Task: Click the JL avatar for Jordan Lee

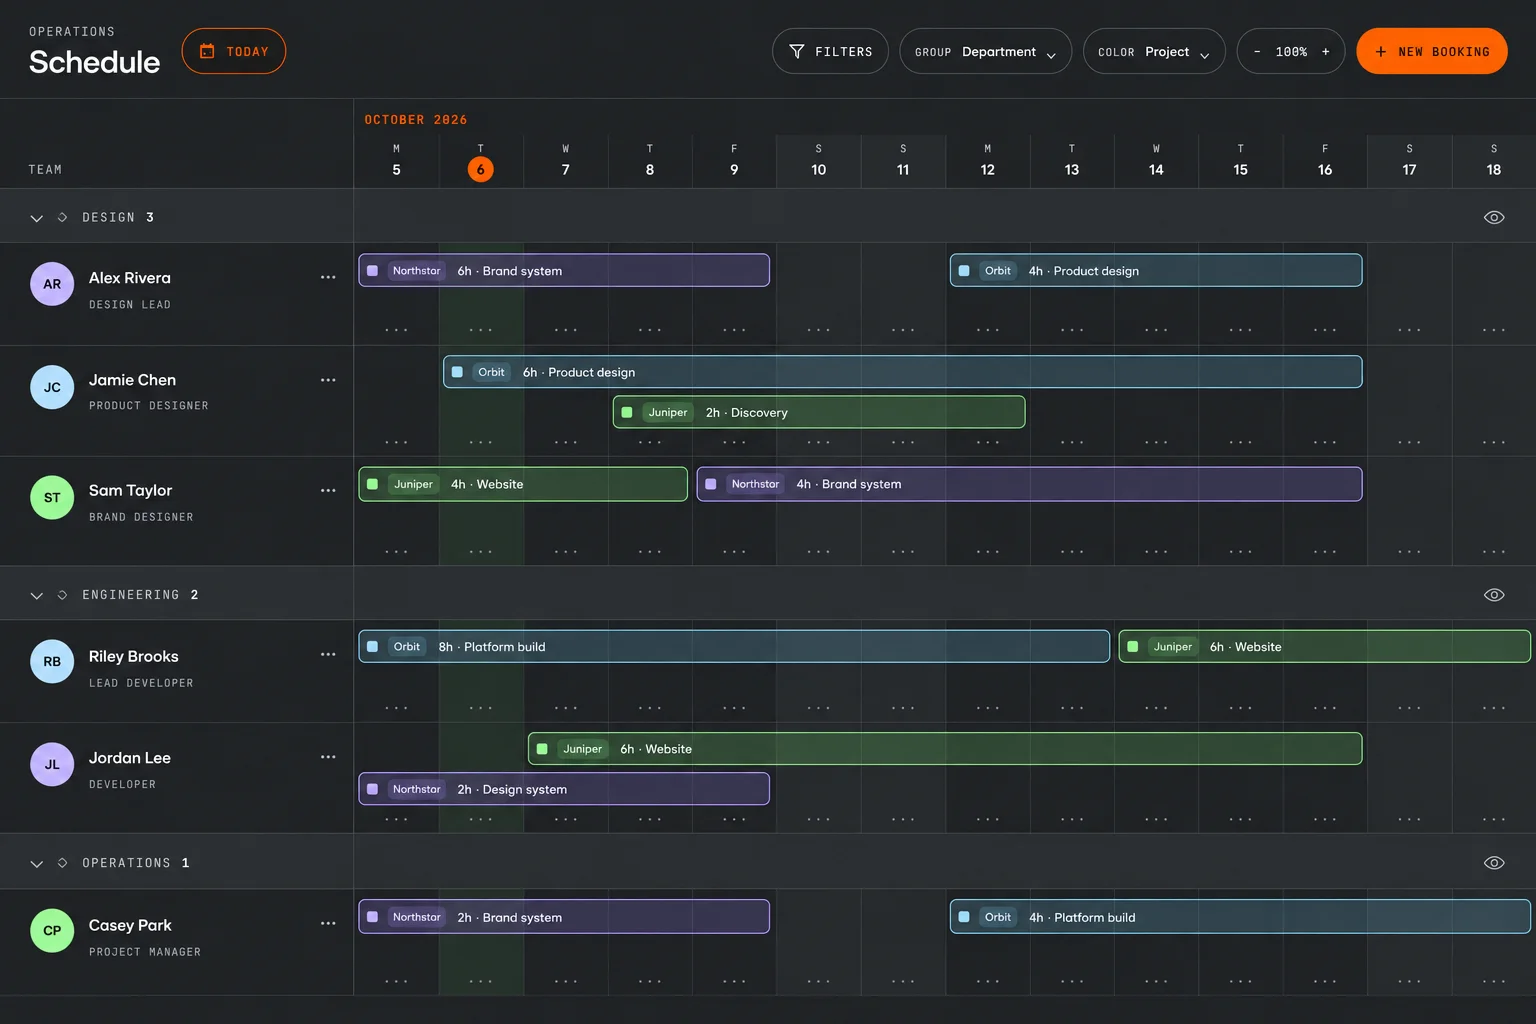Action: point(52,764)
